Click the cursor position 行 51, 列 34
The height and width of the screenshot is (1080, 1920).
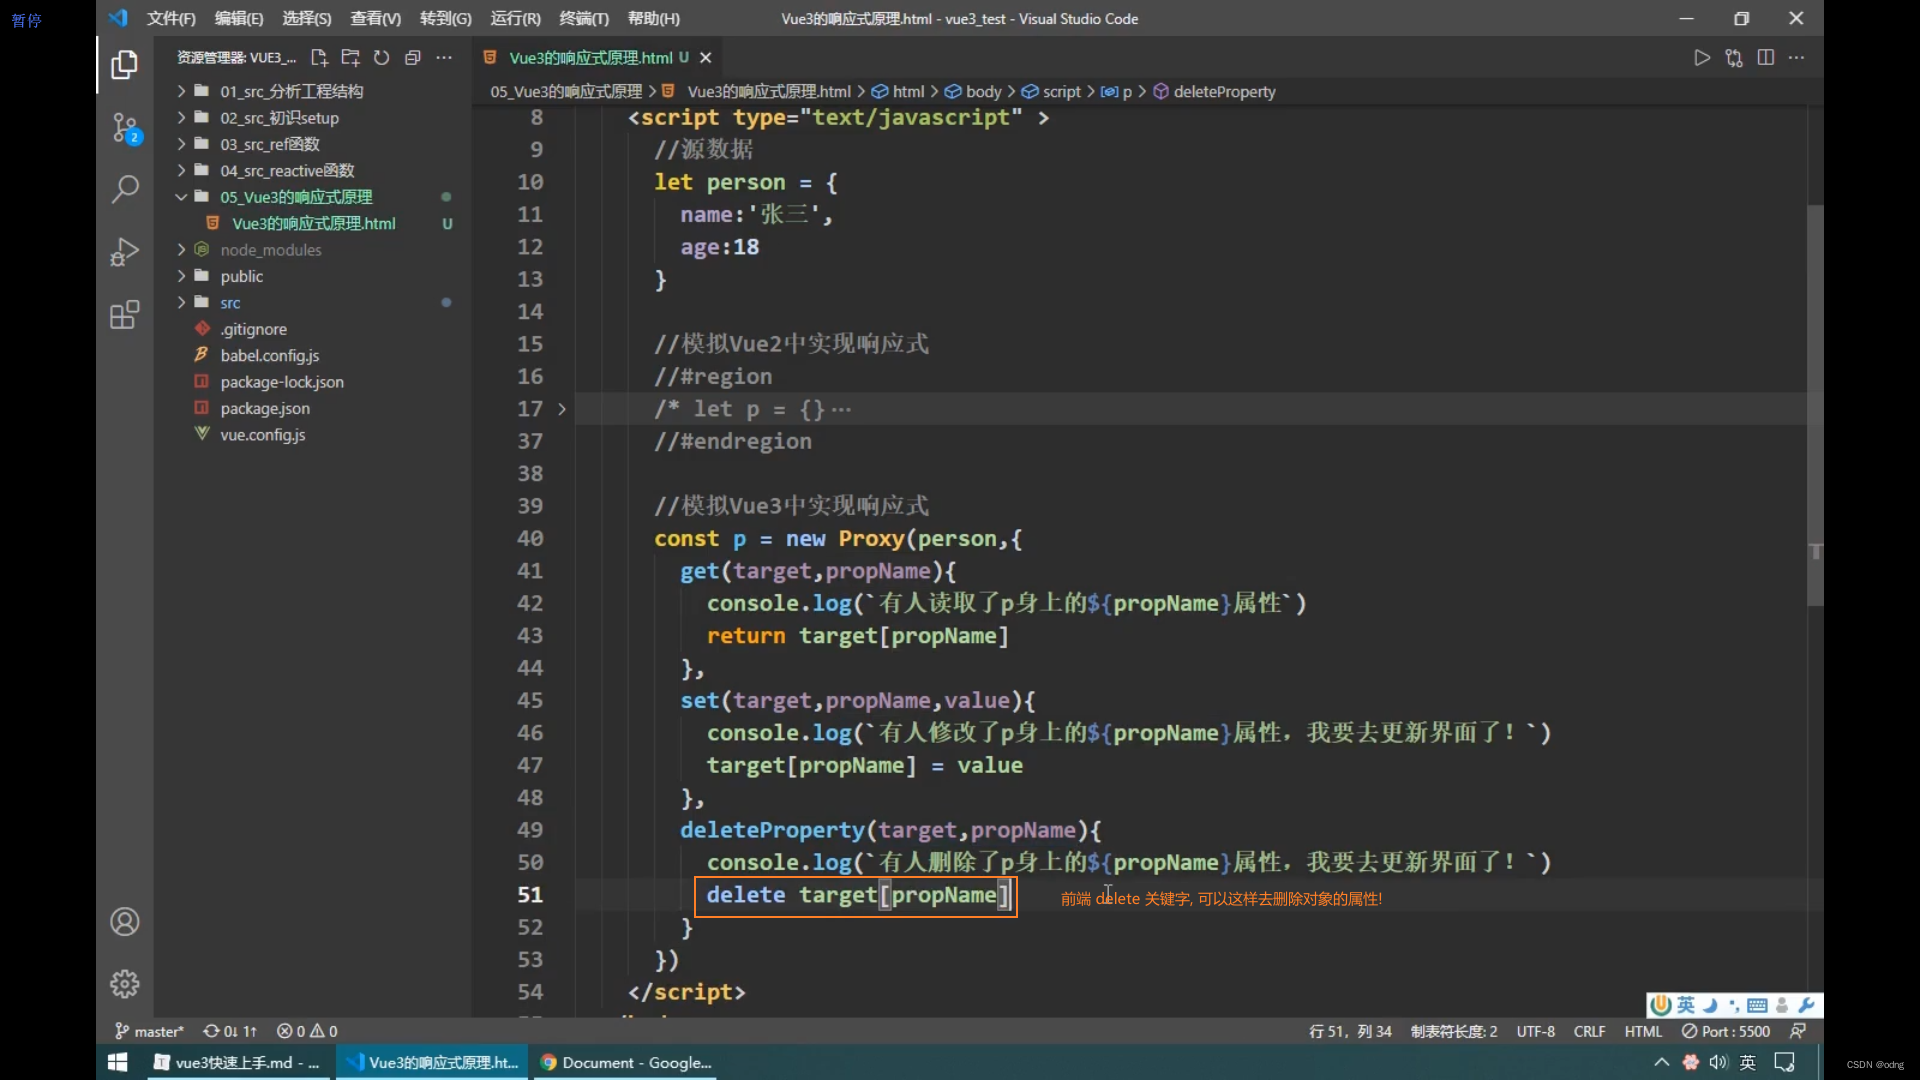[x=1350, y=1031]
